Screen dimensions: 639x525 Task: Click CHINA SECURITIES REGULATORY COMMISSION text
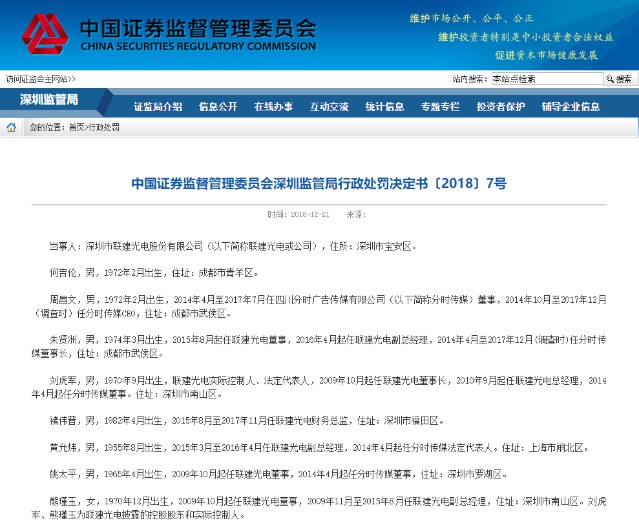[198, 46]
